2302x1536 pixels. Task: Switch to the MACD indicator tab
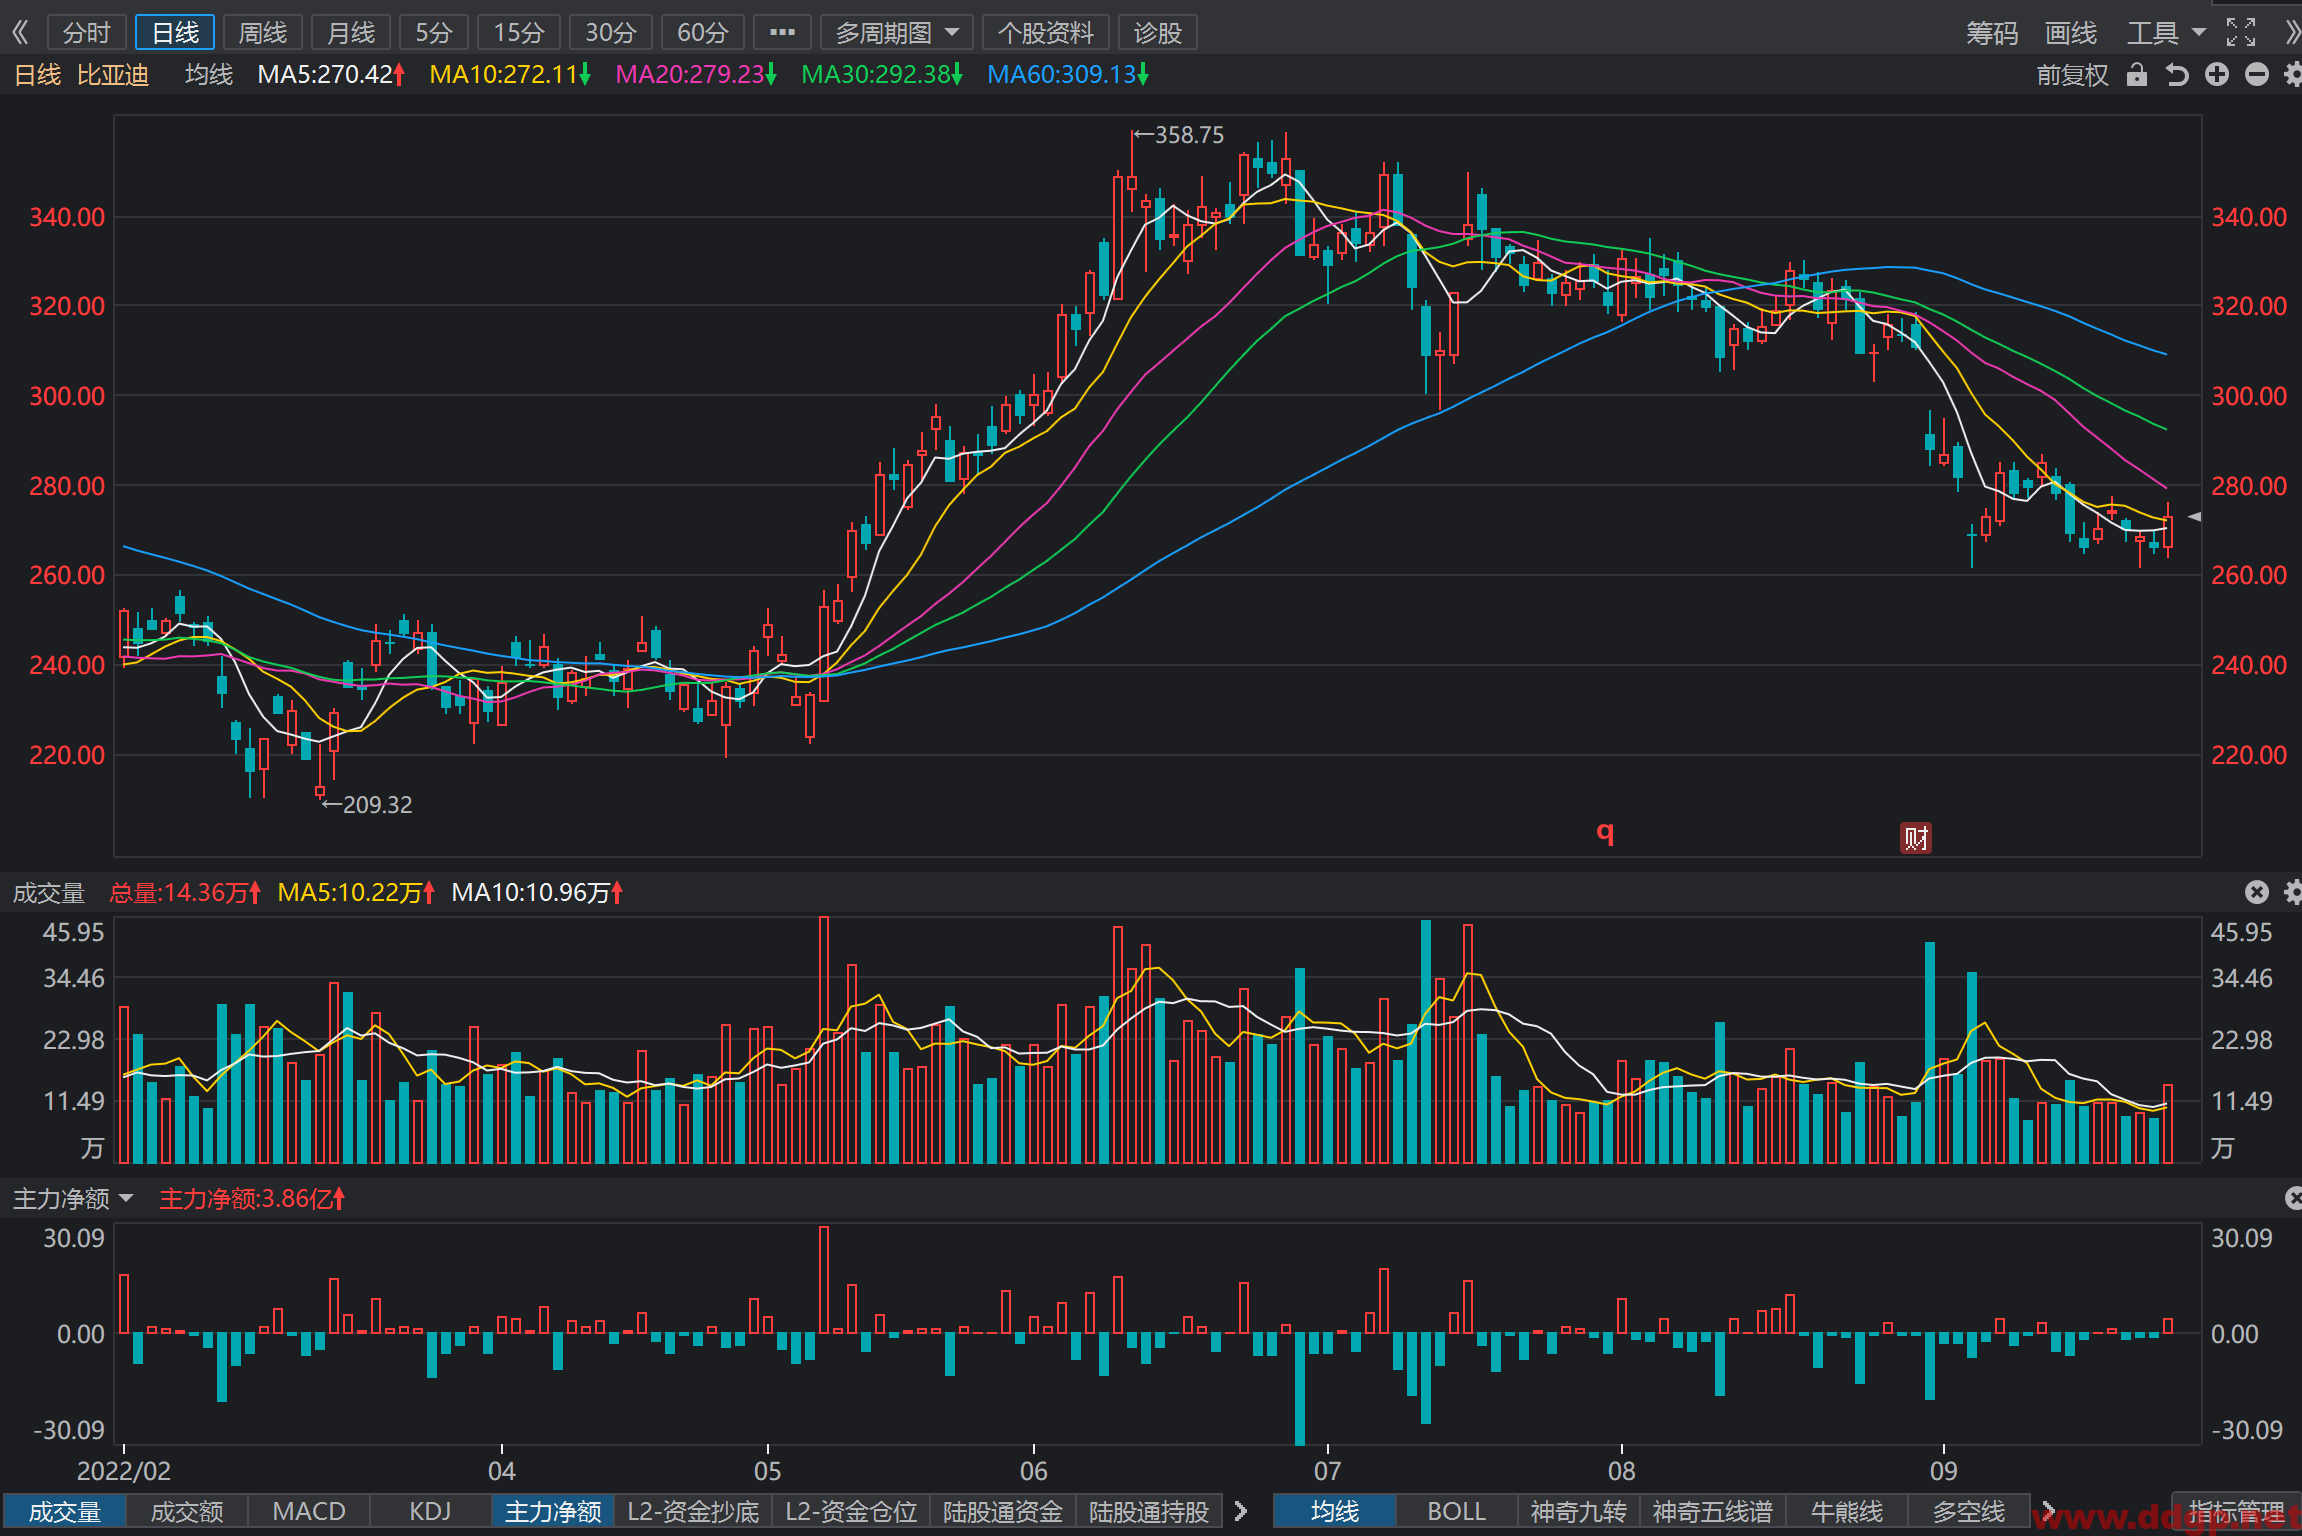[x=309, y=1511]
